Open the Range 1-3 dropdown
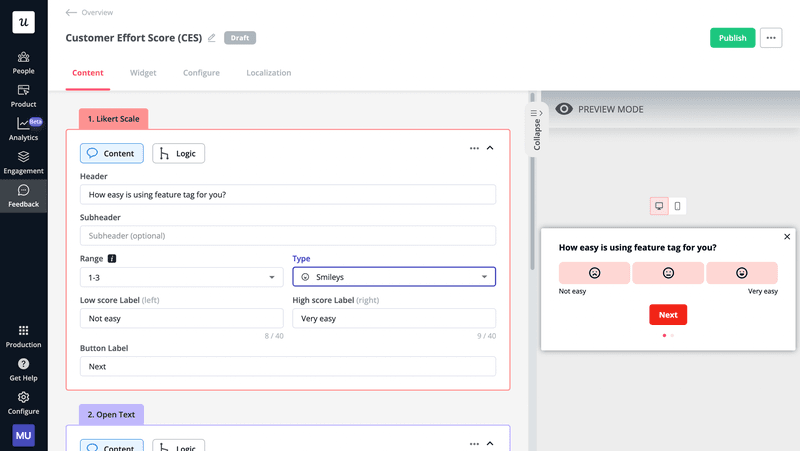This screenshot has height=451, width=800. (x=182, y=278)
